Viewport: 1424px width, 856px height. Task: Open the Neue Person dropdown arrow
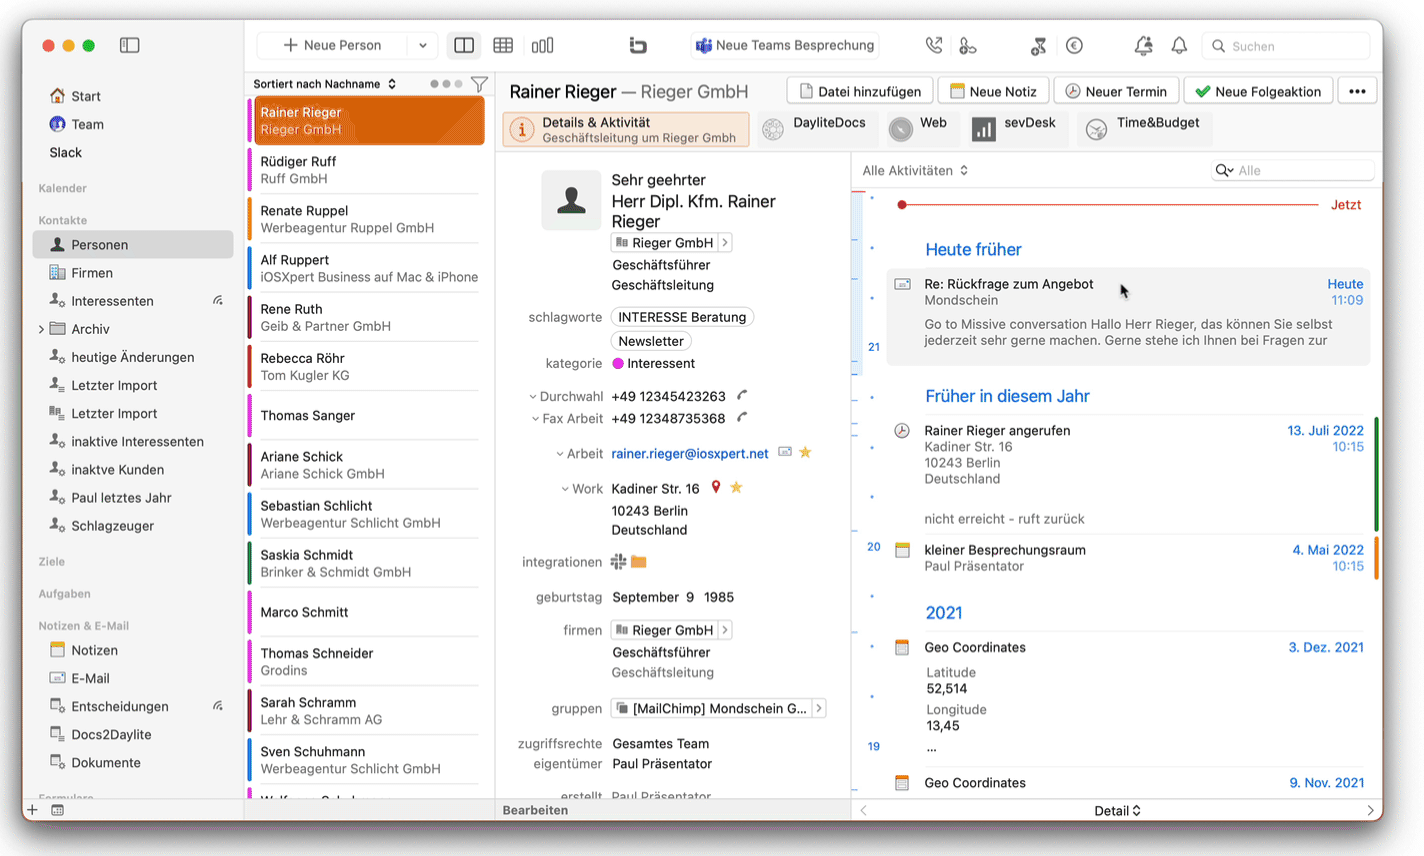(x=423, y=45)
